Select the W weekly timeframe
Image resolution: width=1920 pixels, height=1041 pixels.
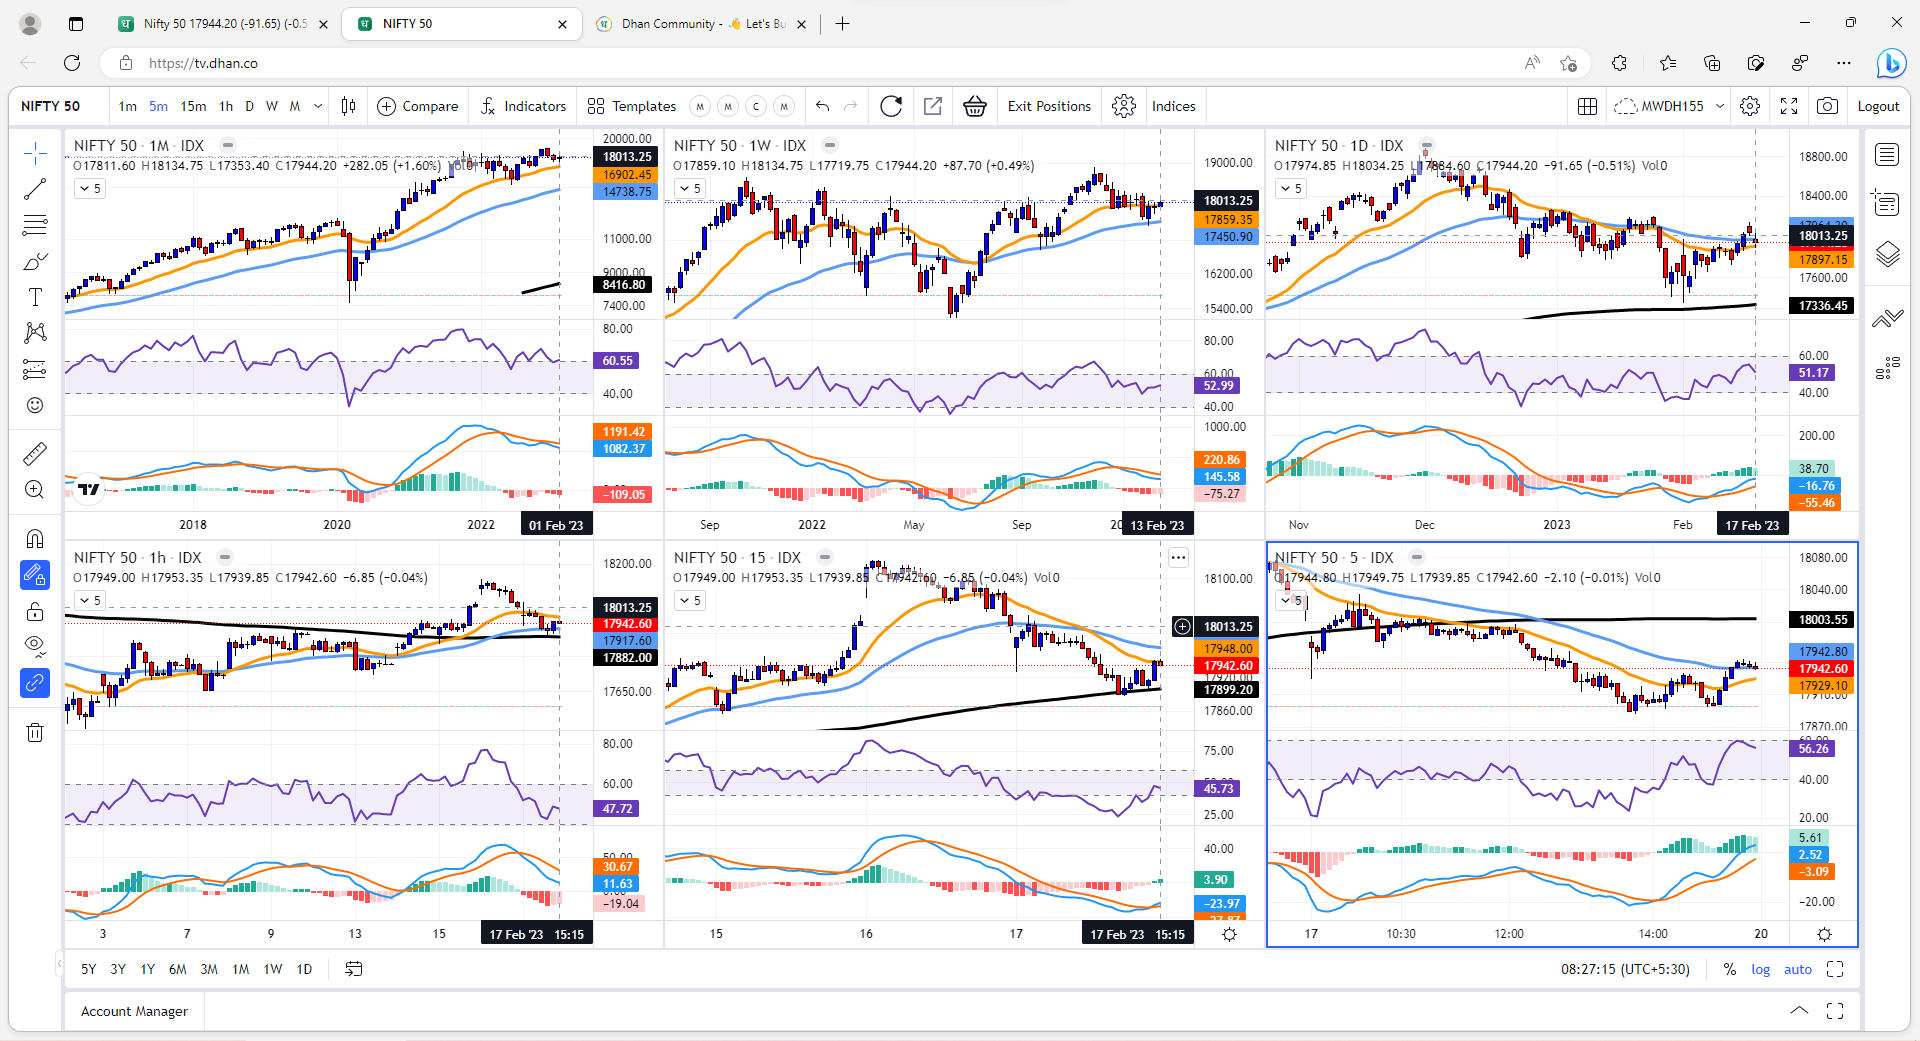tap(272, 106)
